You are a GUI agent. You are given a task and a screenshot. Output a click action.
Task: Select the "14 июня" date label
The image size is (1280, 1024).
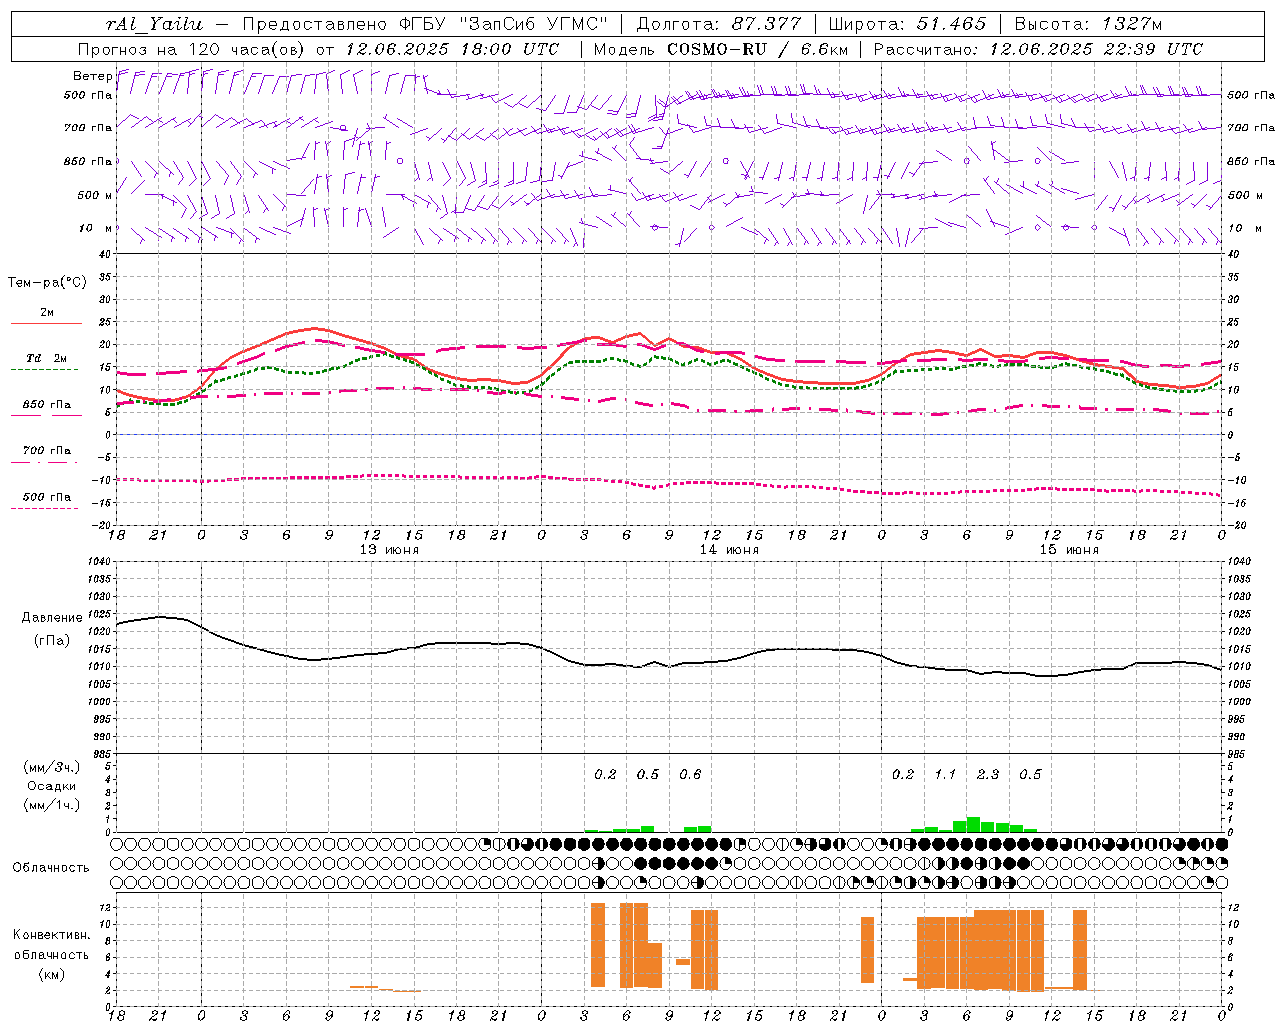729,549
